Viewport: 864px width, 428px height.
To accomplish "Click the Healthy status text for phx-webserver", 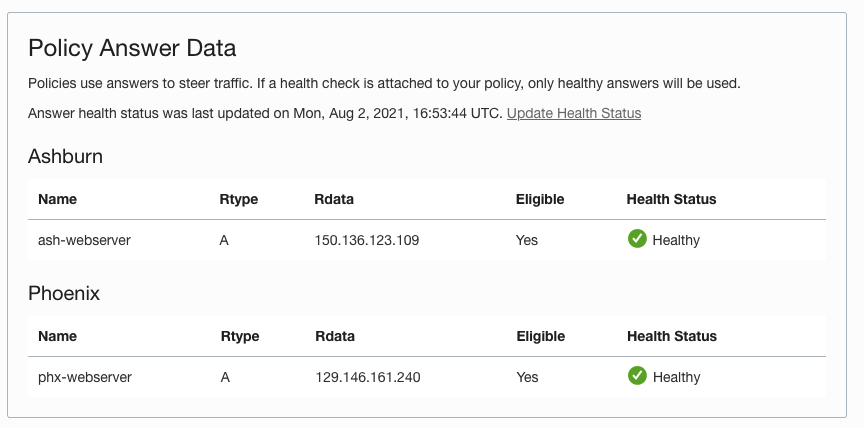I will pos(676,377).
